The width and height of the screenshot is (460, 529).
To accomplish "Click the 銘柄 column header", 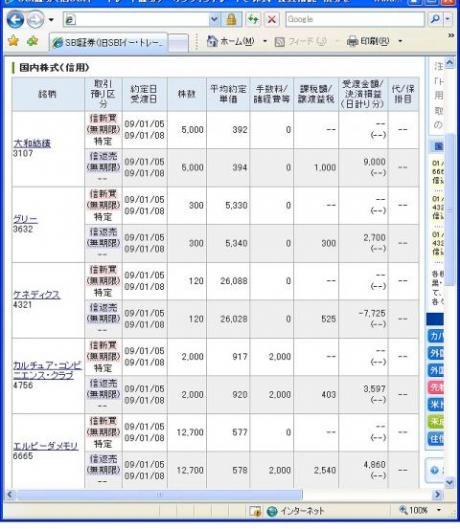I will 48,94.
